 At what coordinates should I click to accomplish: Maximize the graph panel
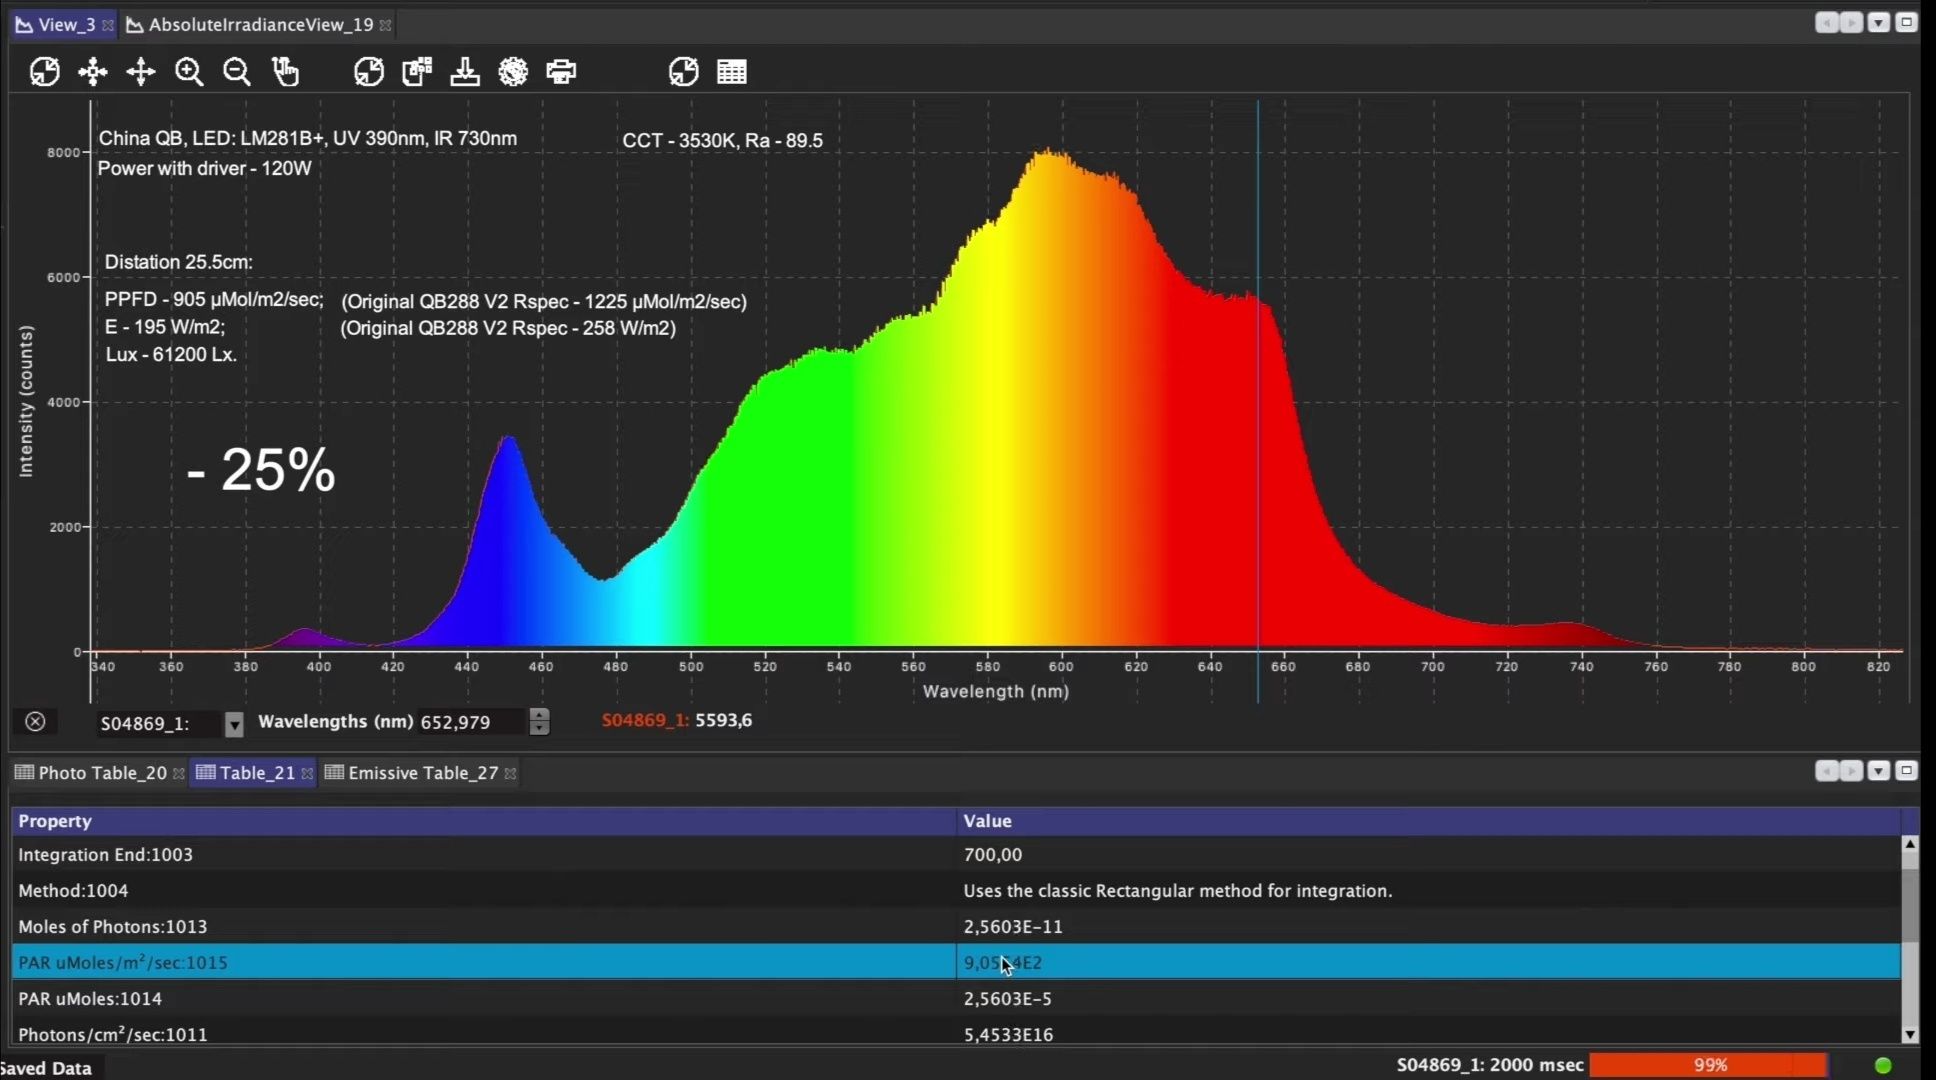tap(1906, 23)
